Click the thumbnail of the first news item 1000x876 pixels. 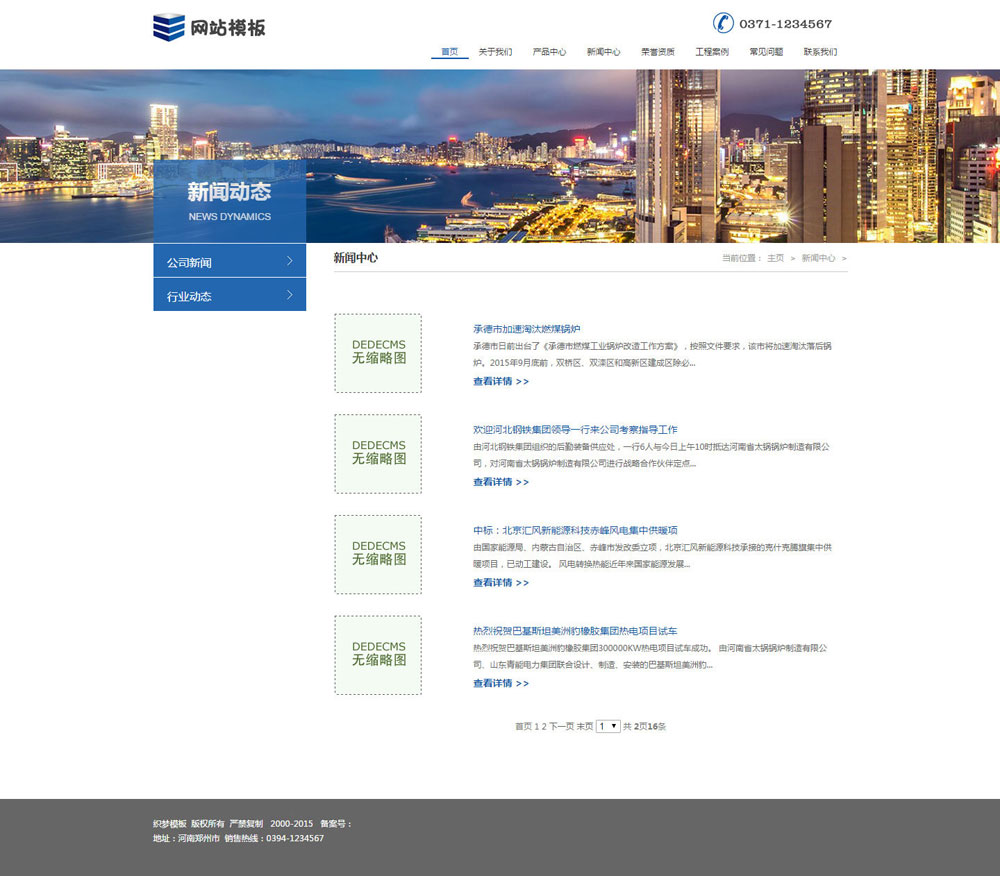coord(378,353)
